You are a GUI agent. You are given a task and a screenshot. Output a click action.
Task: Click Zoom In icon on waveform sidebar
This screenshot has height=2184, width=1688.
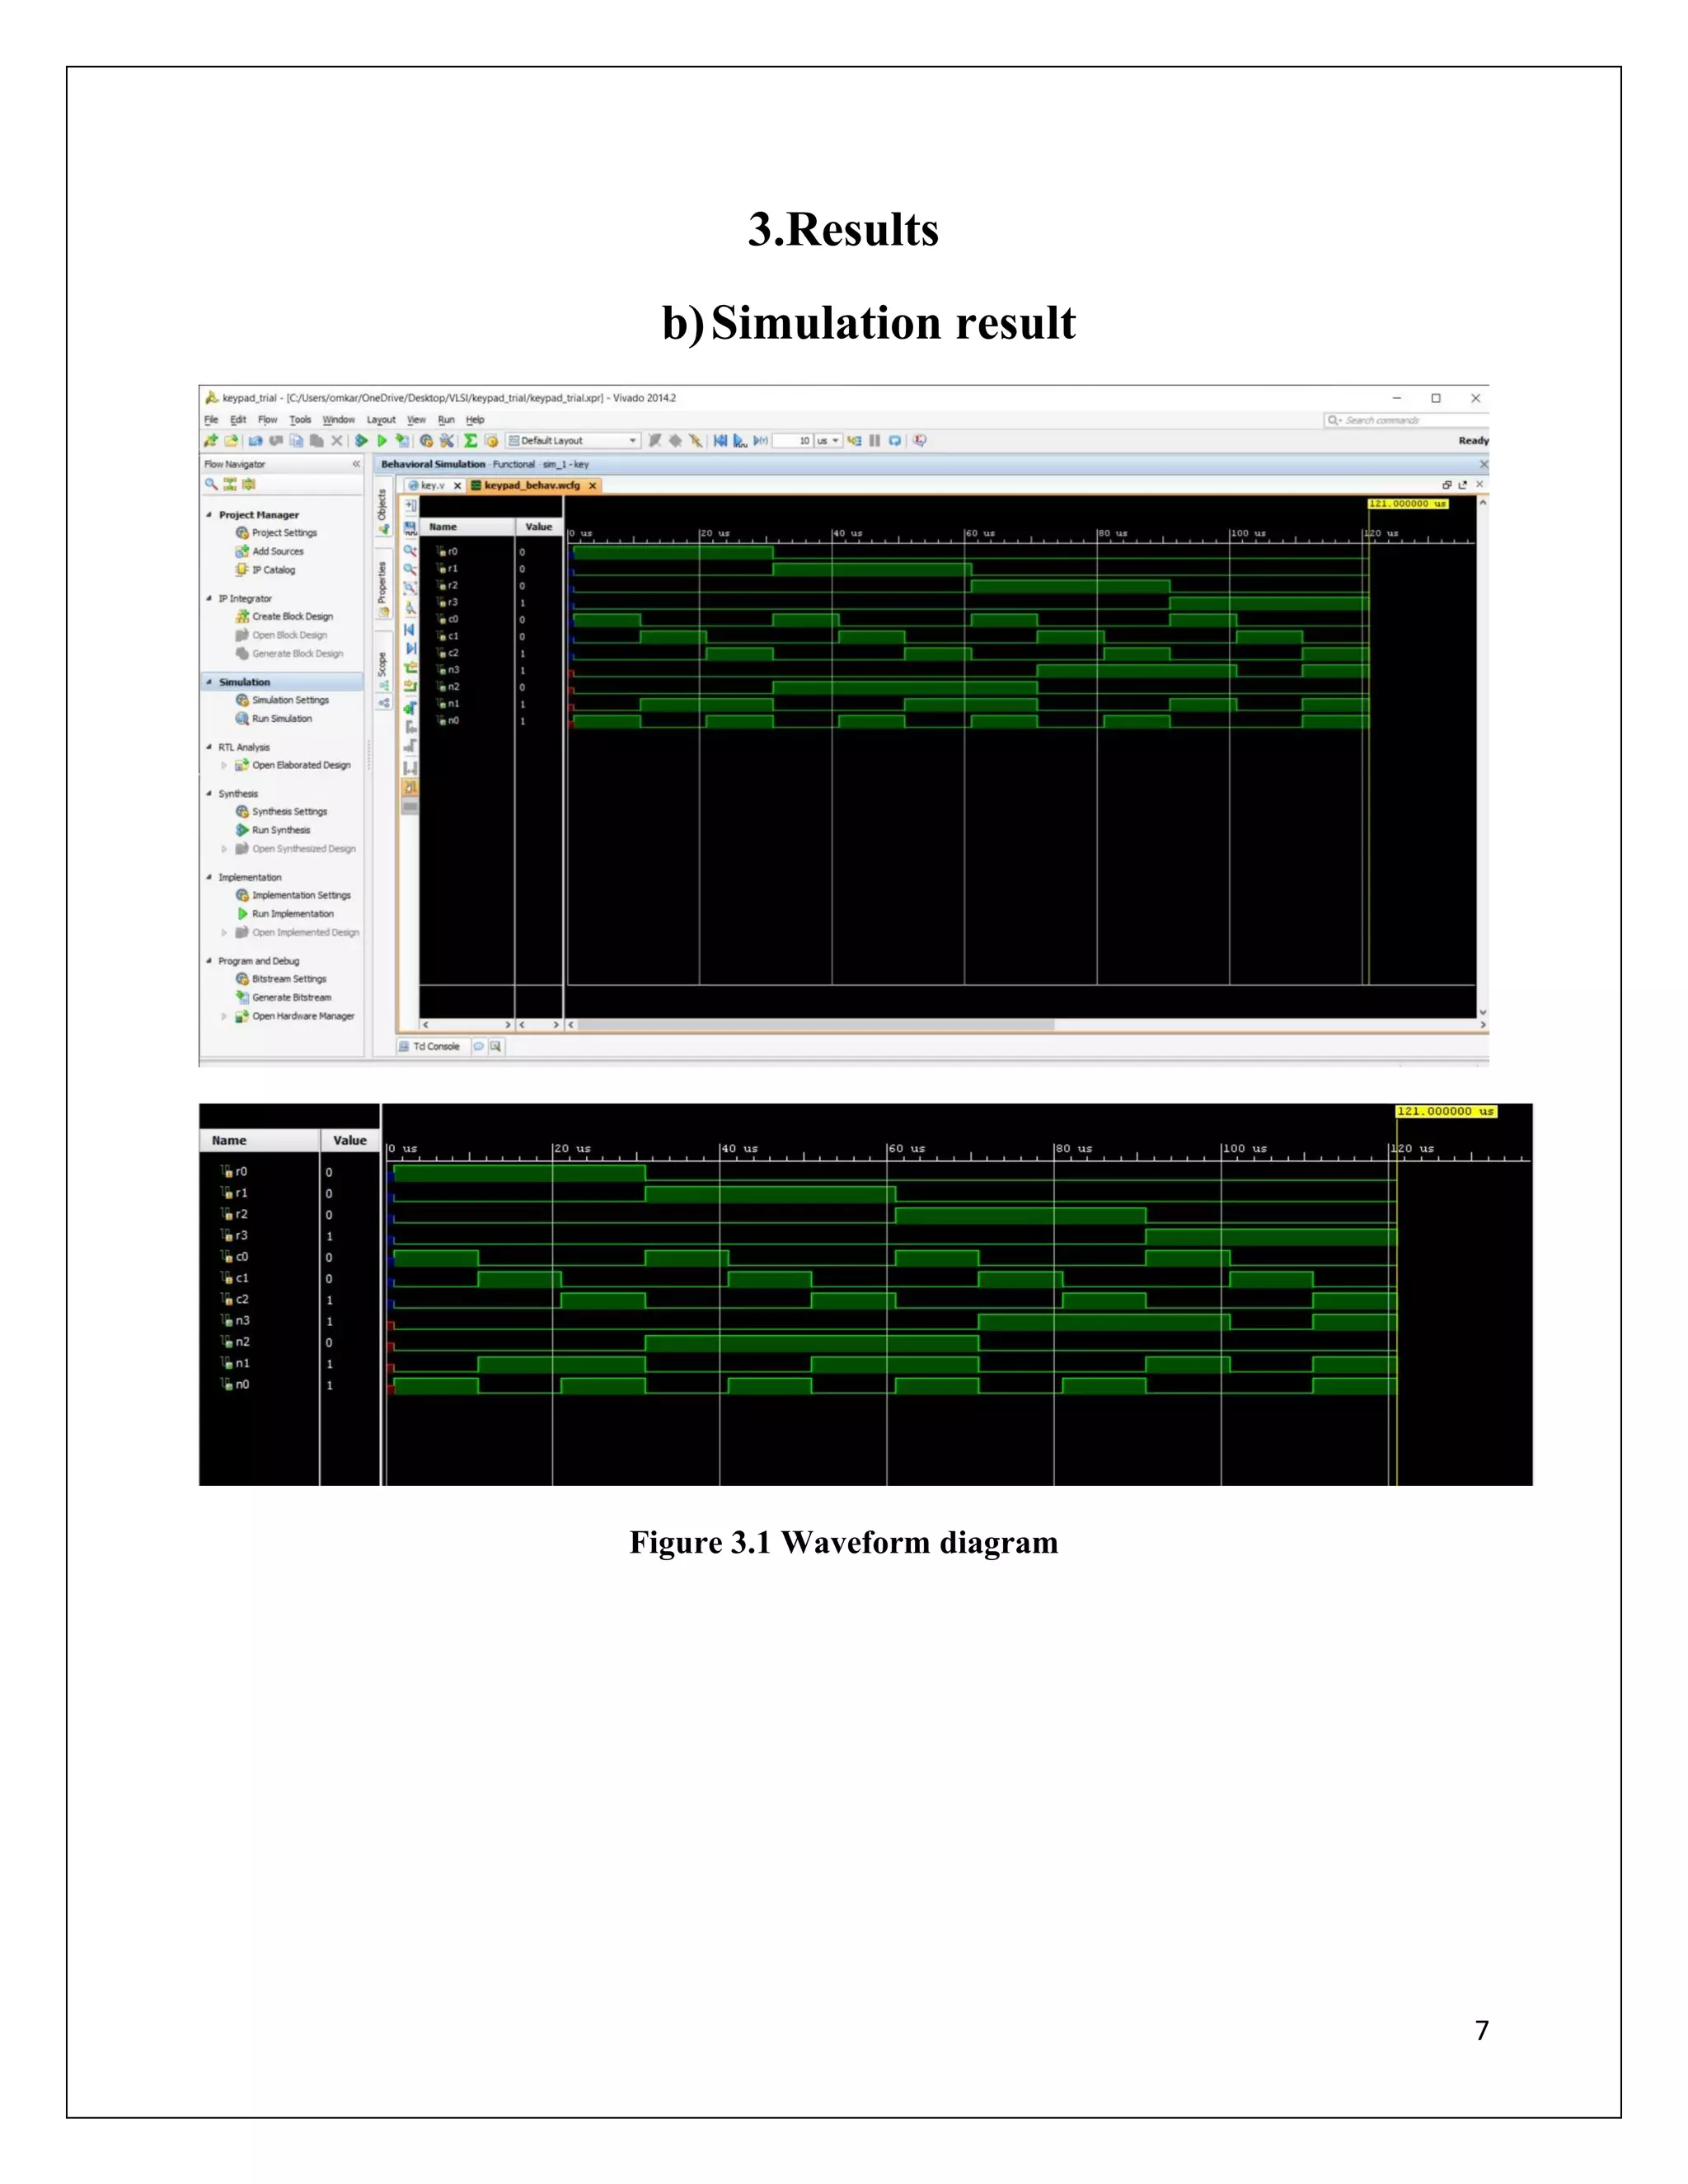[410, 550]
